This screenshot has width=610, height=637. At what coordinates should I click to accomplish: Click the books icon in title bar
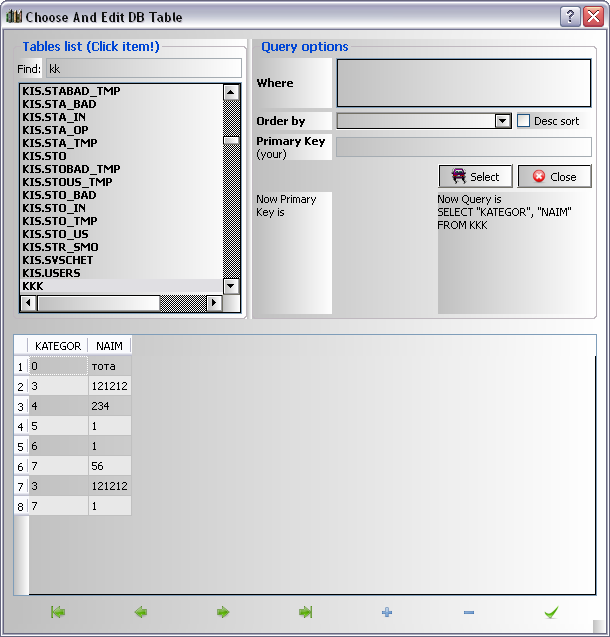tap(14, 17)
